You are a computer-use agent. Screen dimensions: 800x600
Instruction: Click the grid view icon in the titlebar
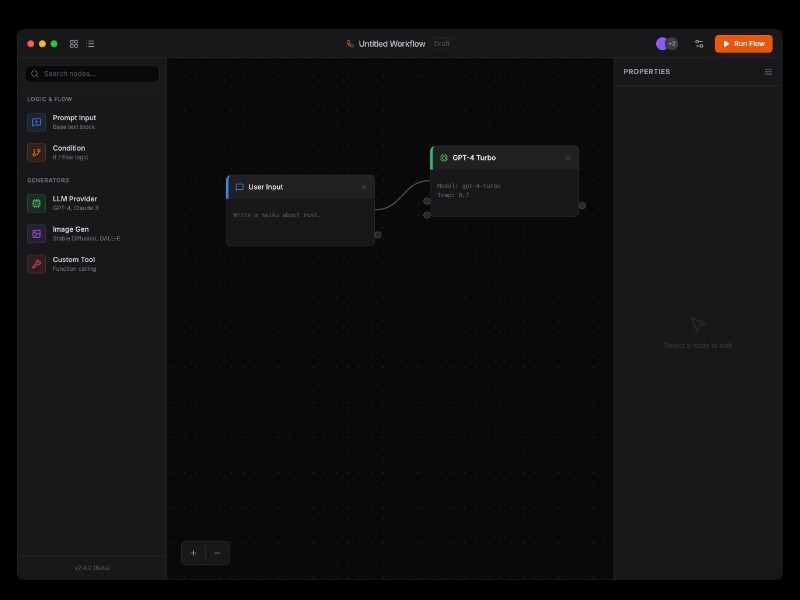tap(73, 44)
